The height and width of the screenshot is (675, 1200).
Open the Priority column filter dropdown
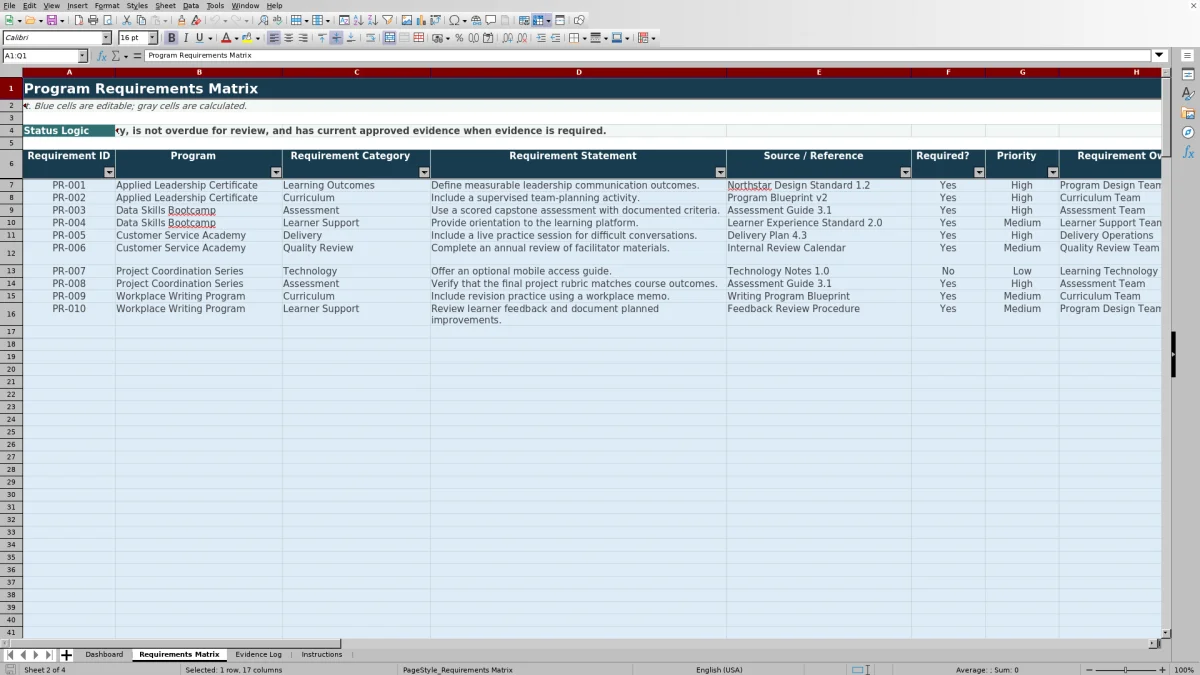click(x=1053, y=172)
